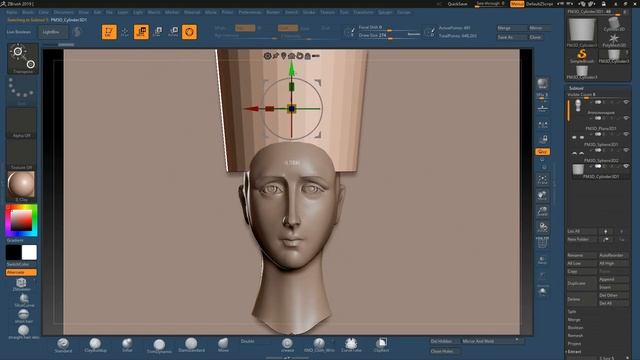
Task: Expand the Boolean section
Action: tap(576, 327)
